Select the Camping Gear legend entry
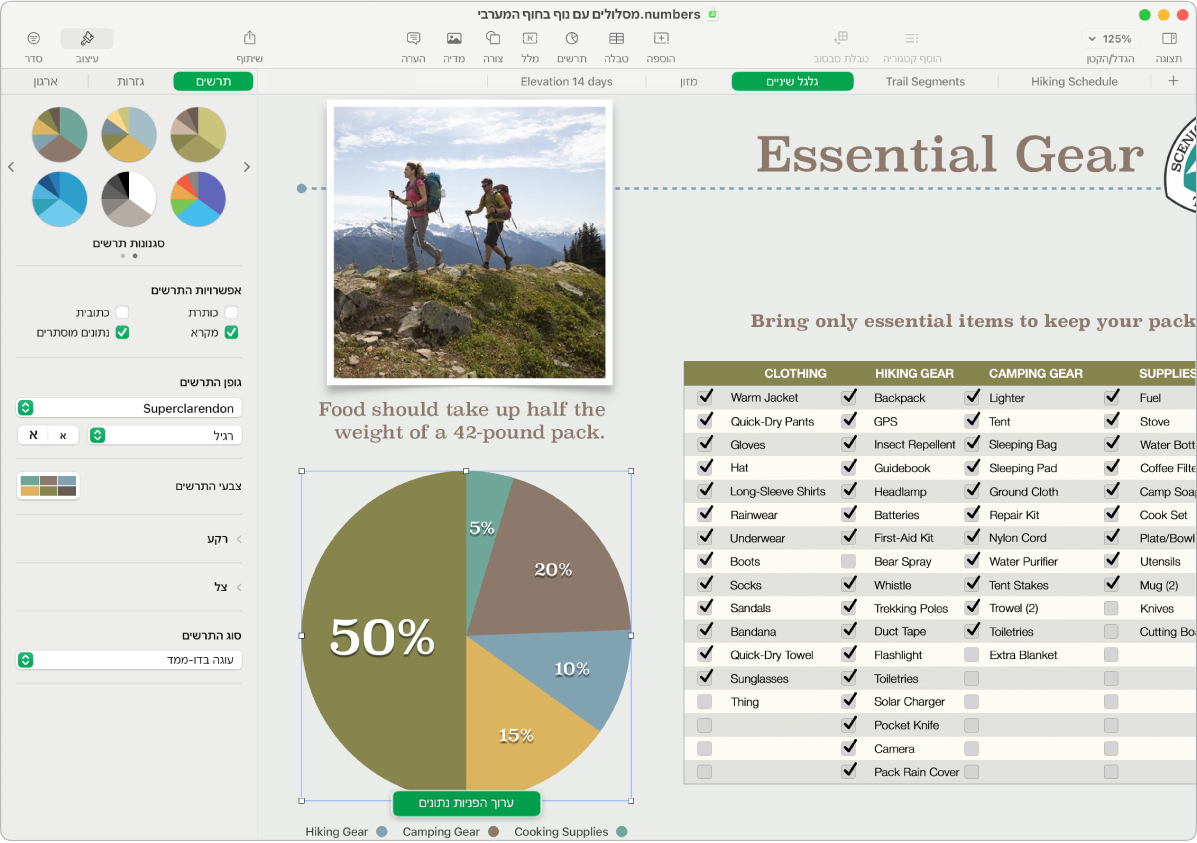 [x=450, y=832]
